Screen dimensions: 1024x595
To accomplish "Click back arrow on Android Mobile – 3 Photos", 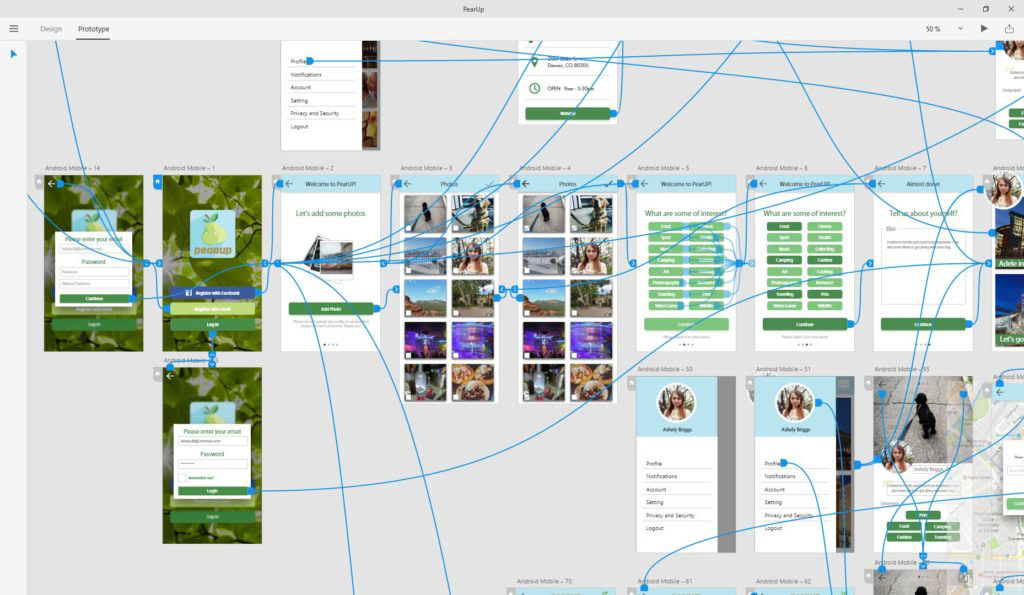I will point(408,184).
